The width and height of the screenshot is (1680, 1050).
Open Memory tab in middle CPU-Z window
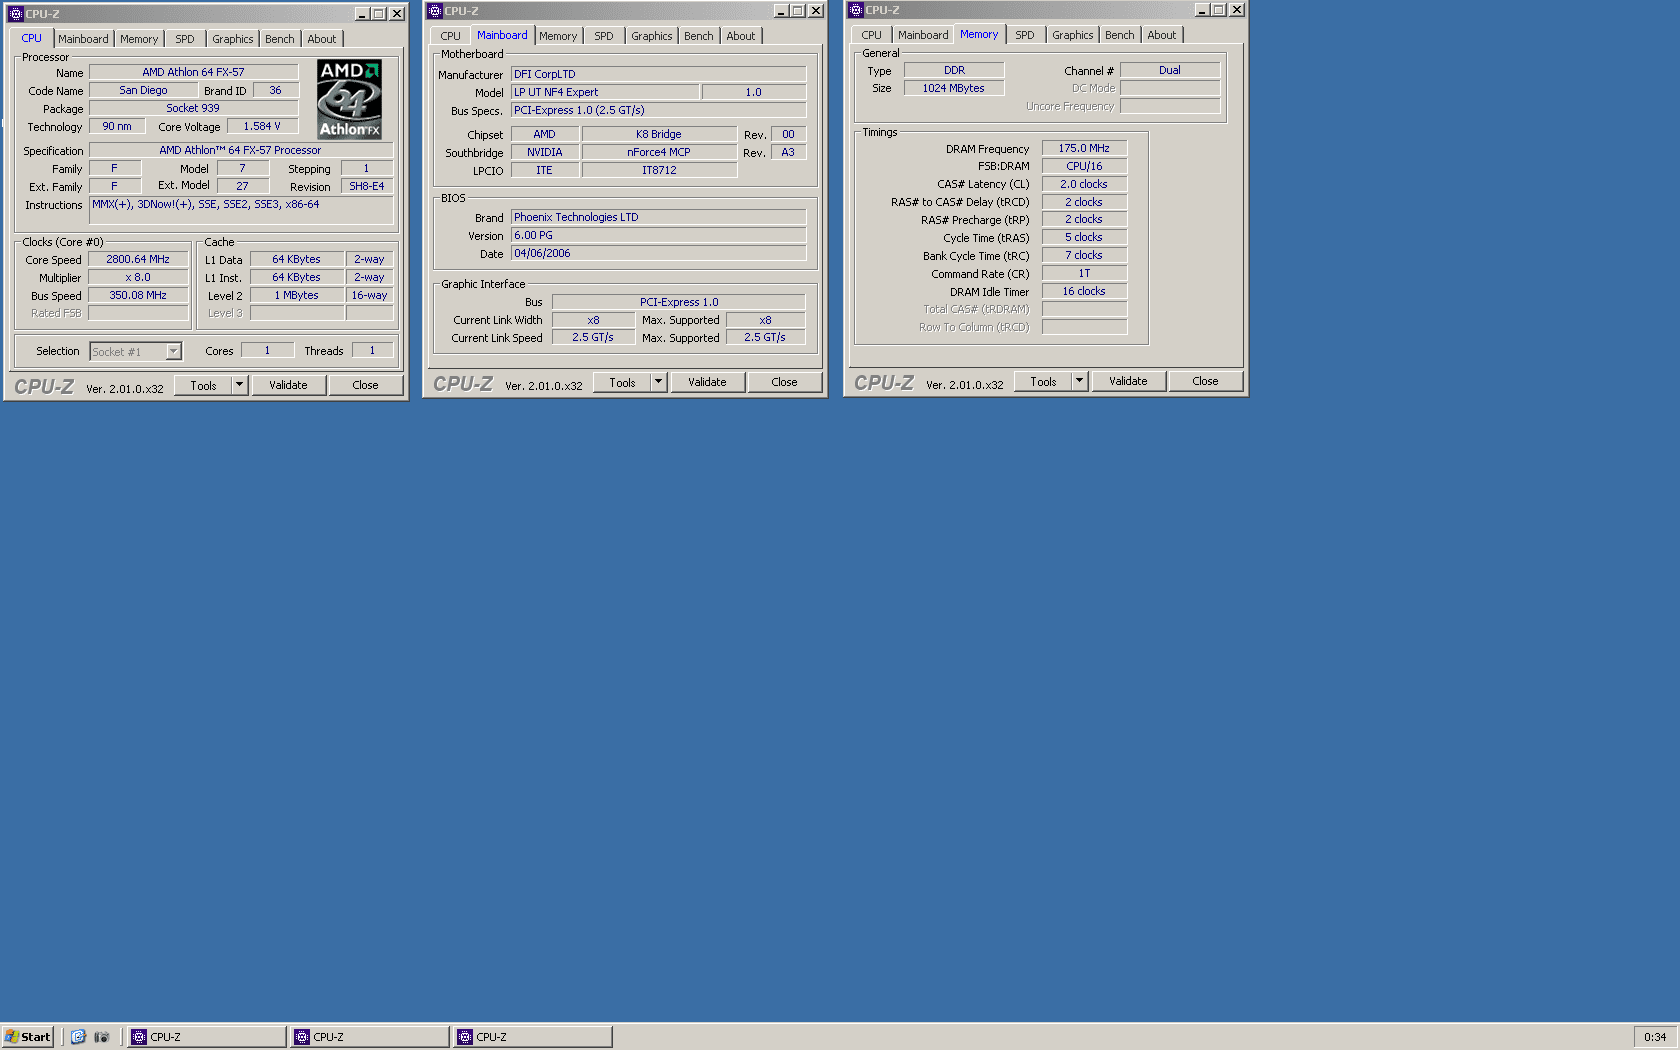click(x=558, y=36)
